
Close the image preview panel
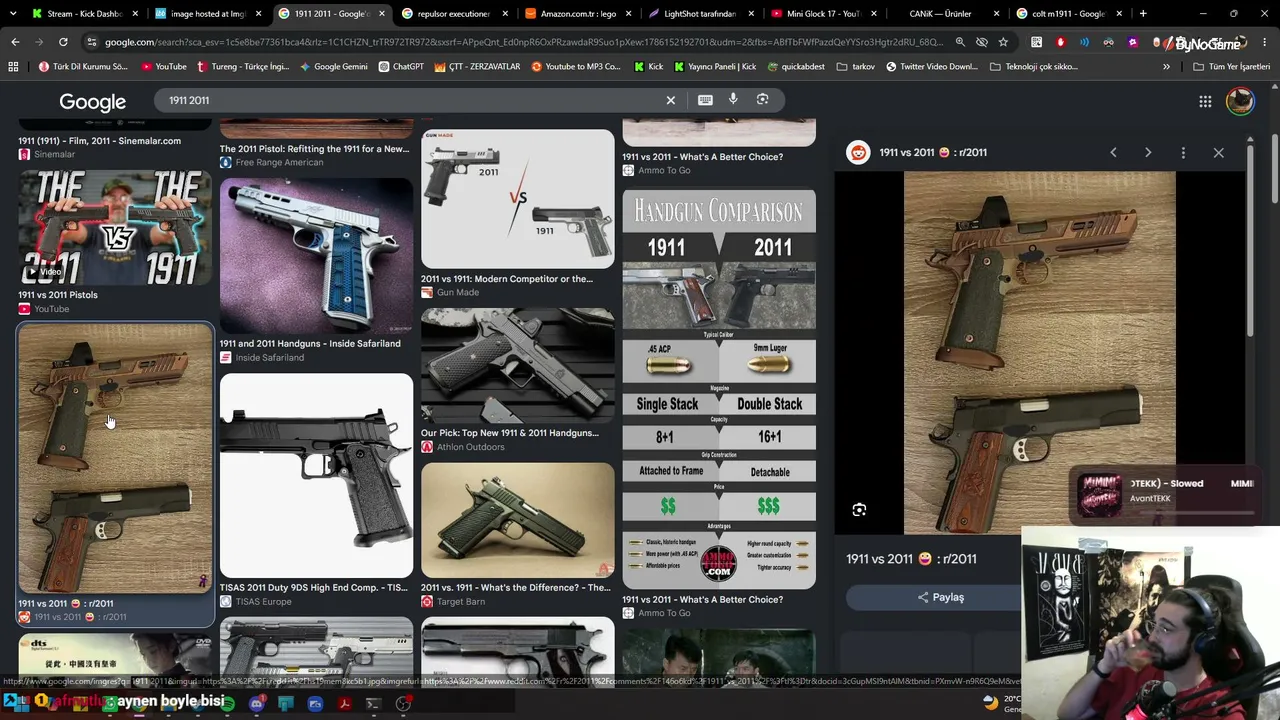(x=1218, y=152)
